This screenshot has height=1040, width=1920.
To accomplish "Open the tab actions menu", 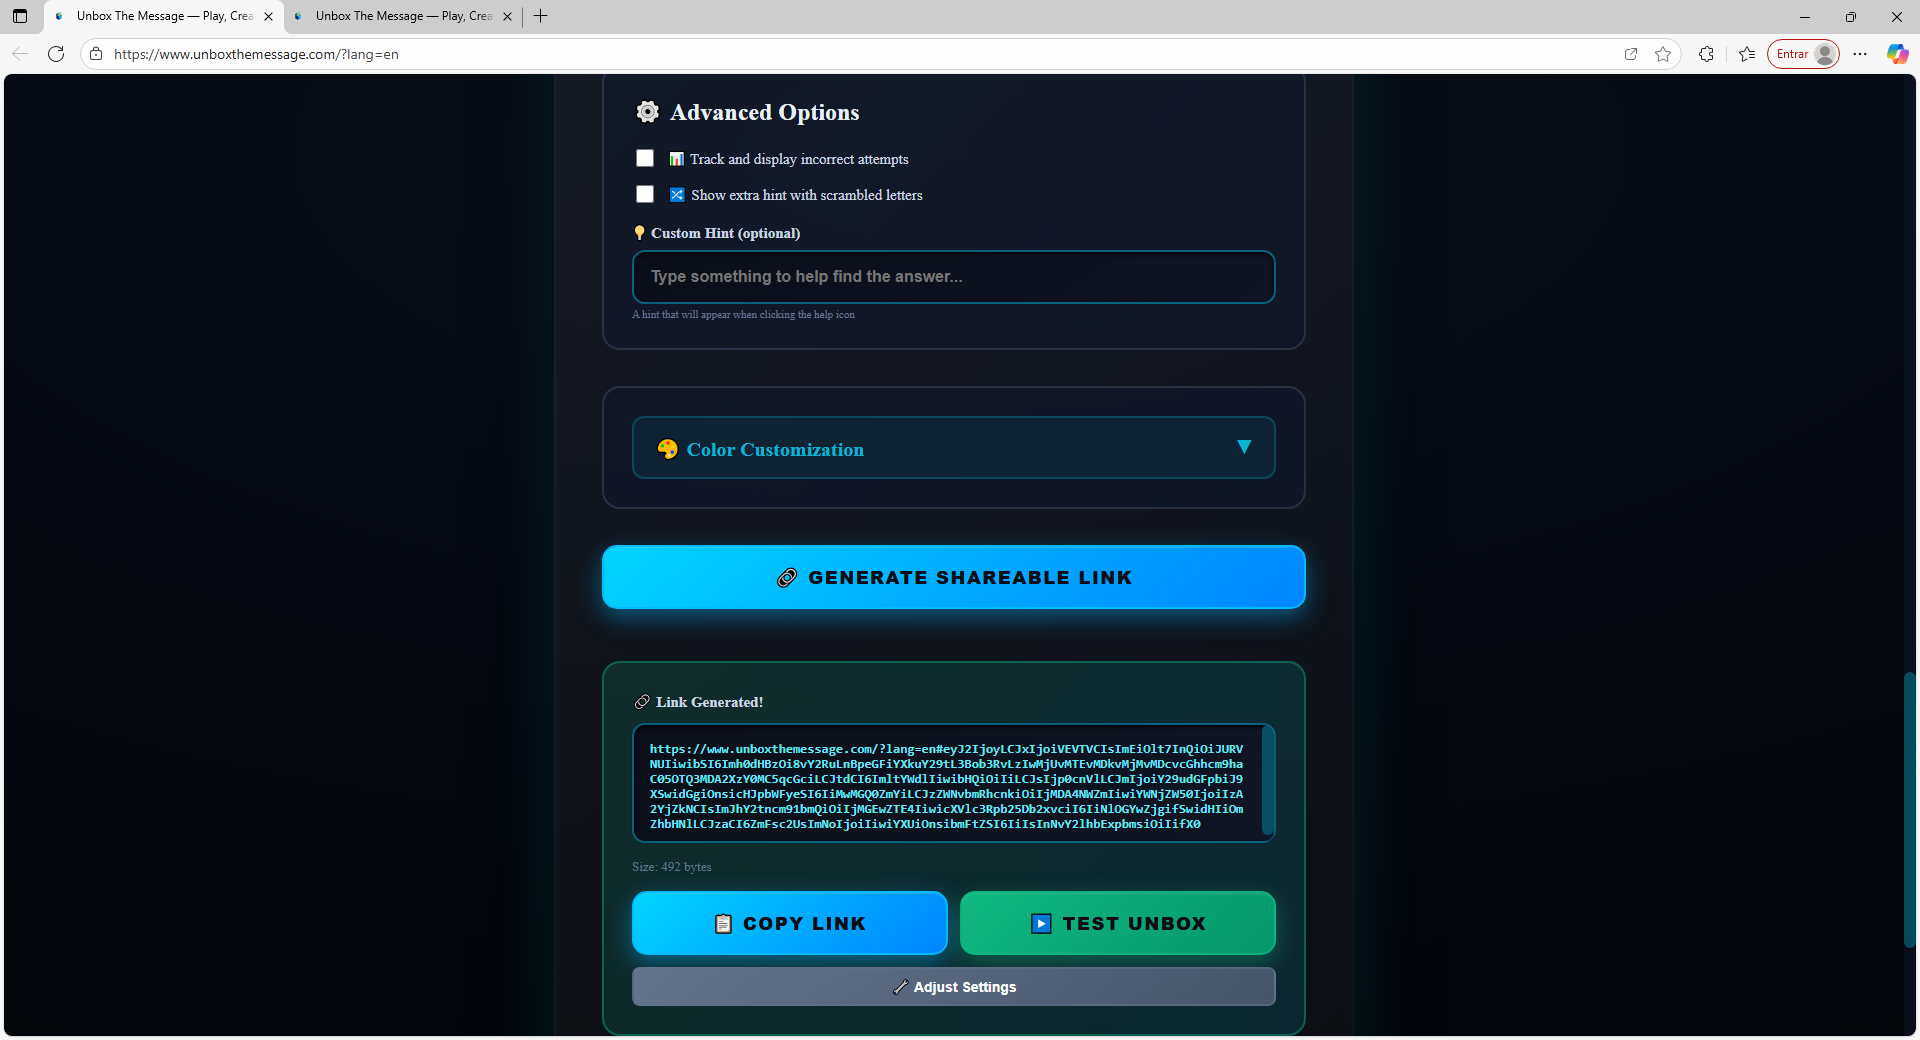I will click(19, 16).
